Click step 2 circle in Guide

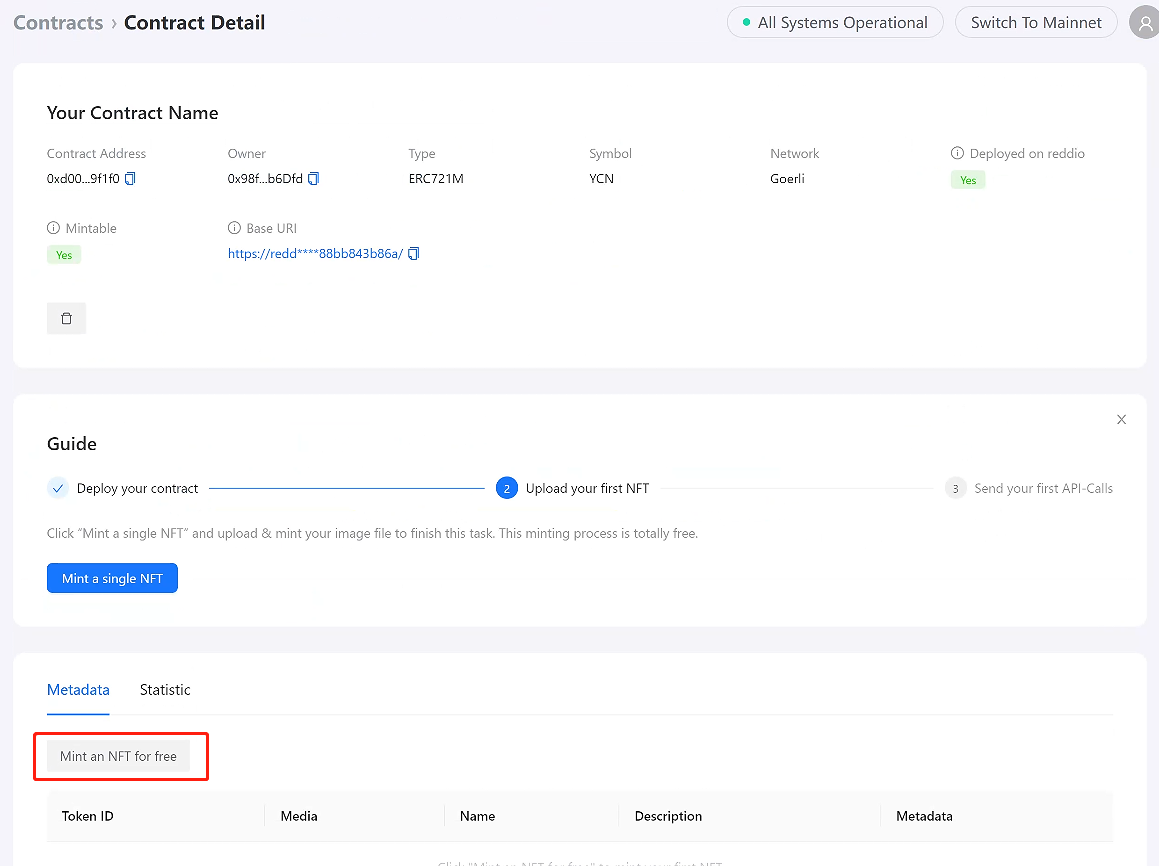[507, 488]
